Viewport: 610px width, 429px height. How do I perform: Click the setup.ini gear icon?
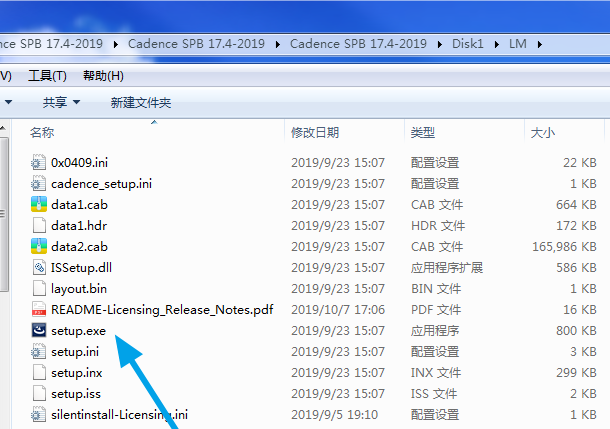point(39,351)
